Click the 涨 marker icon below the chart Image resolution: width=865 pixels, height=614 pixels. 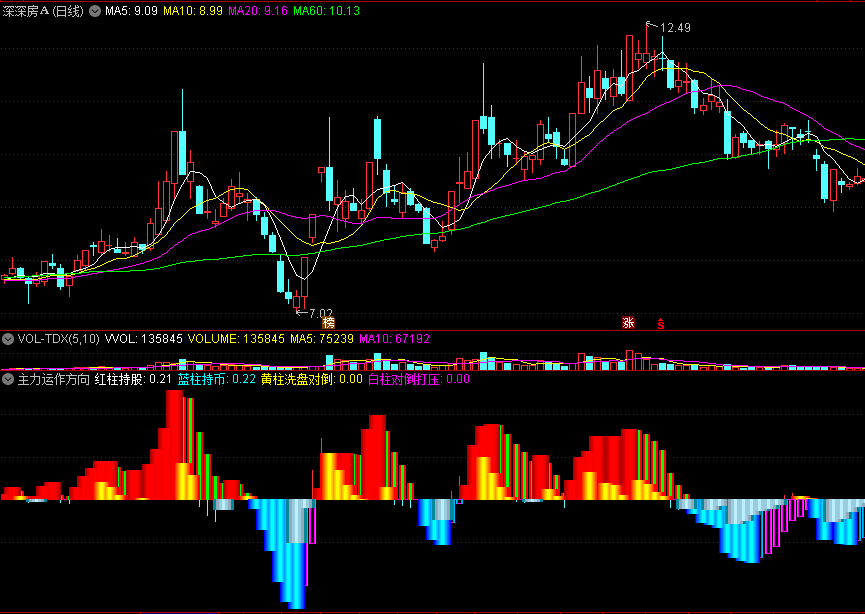click(x=628, y=322)
